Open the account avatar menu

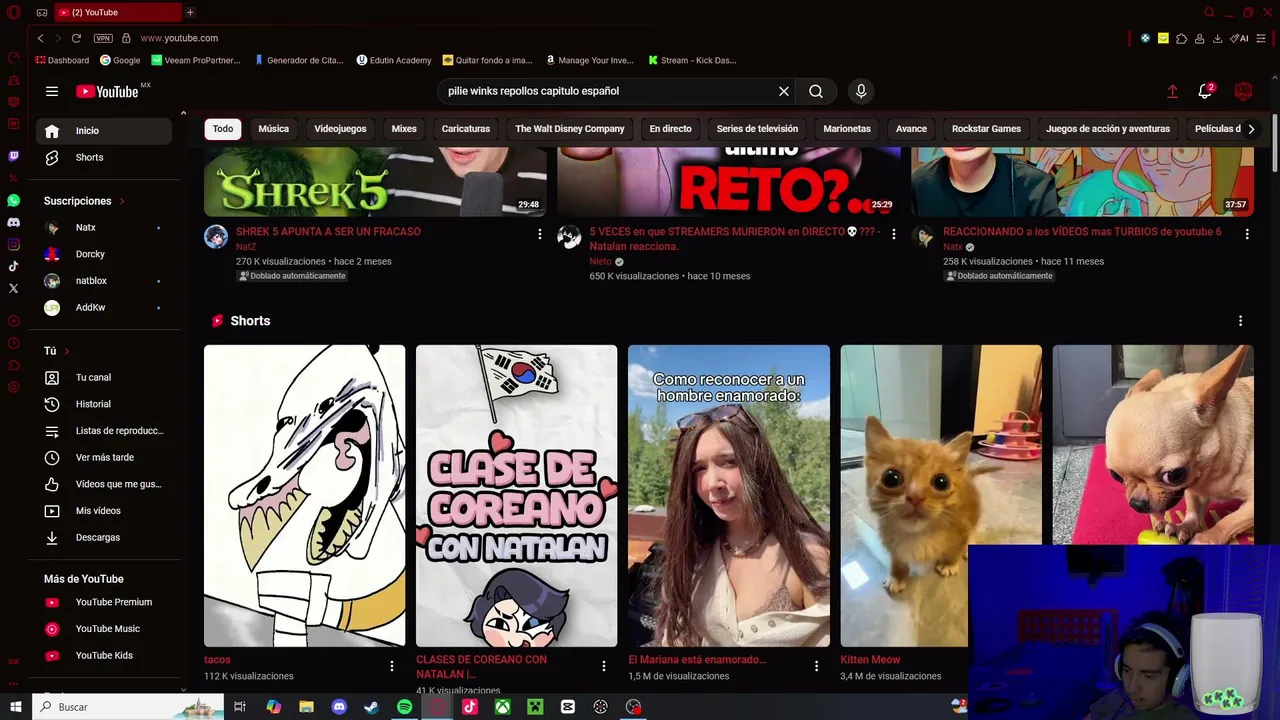point(1243,91)
